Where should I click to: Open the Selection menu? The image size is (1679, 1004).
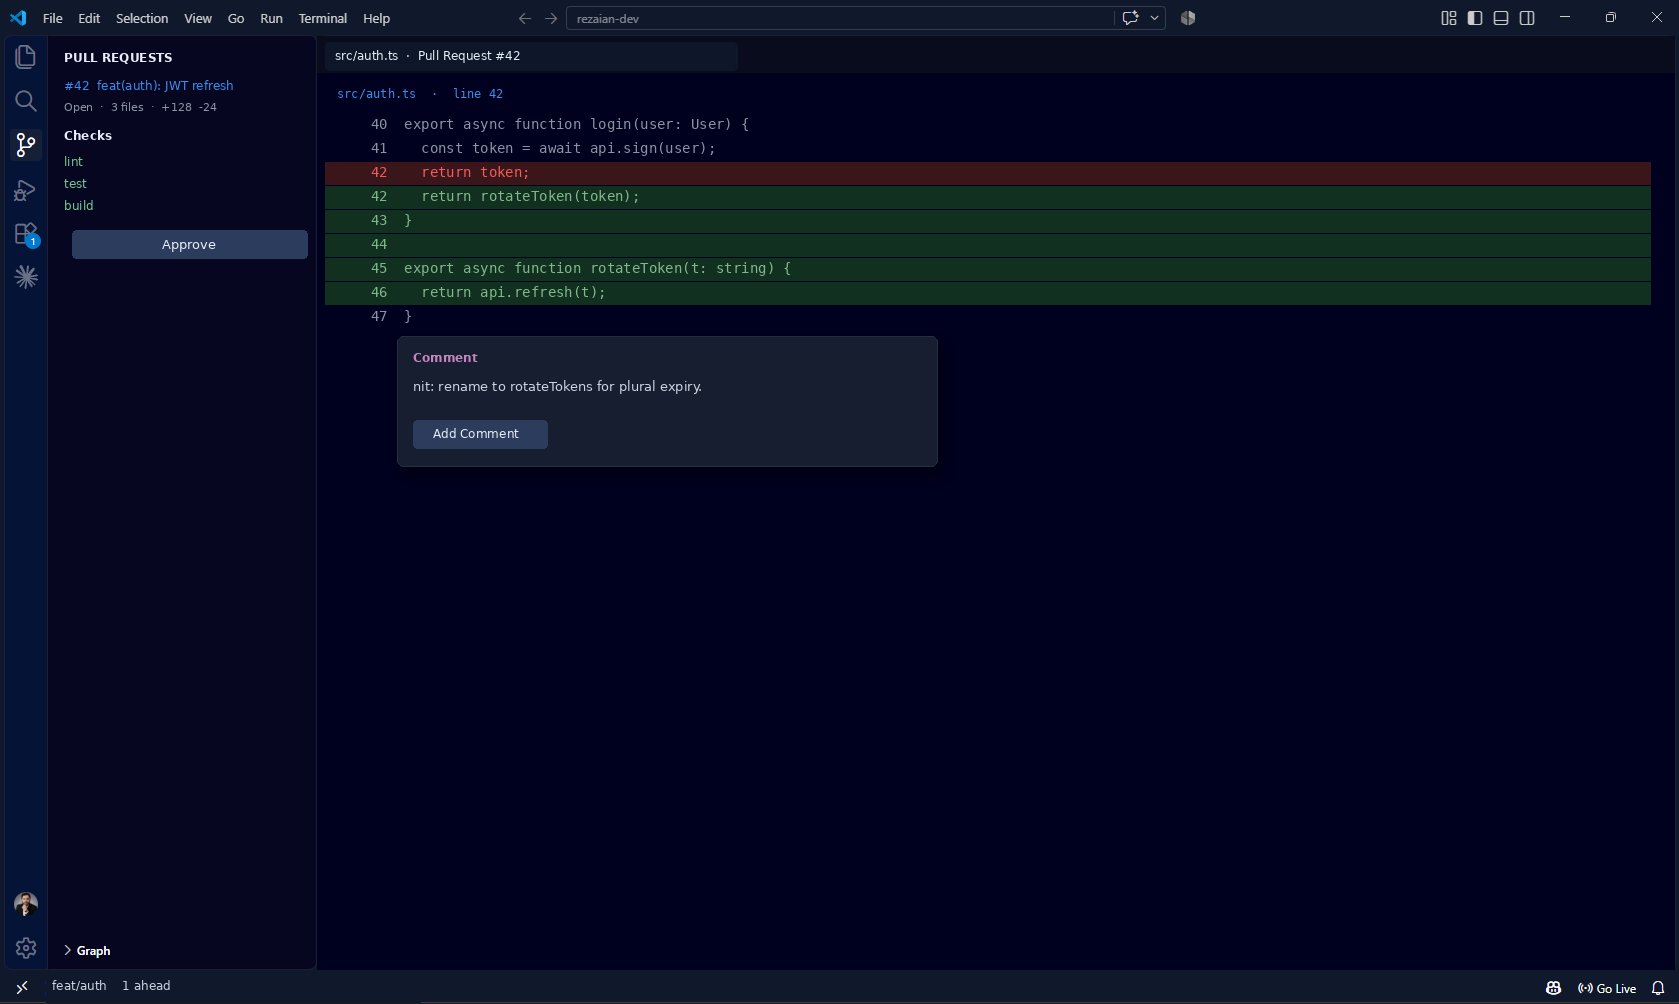[x=142, y=18]
